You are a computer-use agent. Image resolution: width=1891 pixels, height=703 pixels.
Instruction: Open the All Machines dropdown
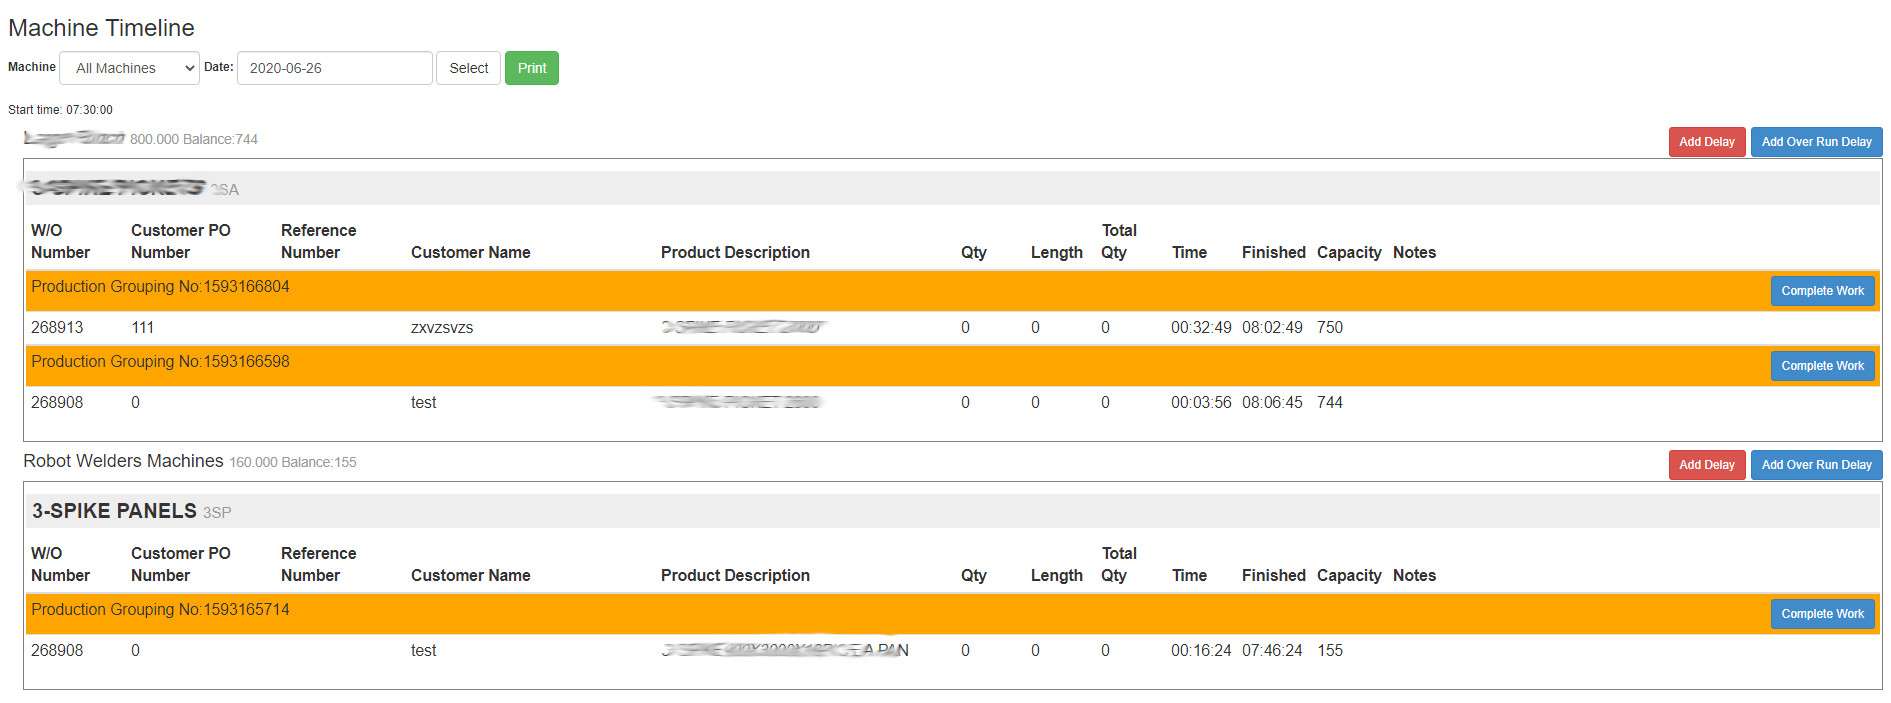click(129, 68)
